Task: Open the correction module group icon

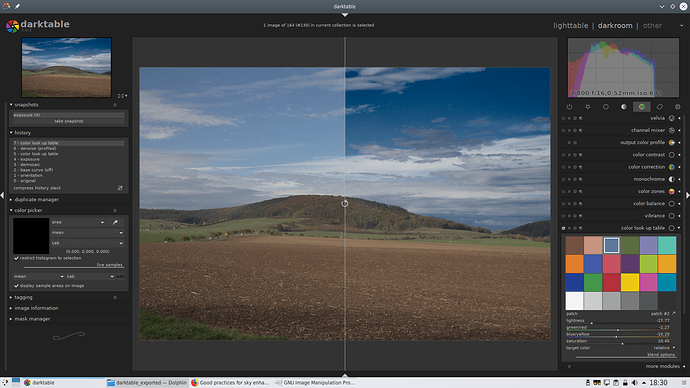Action: click(660, 107)
